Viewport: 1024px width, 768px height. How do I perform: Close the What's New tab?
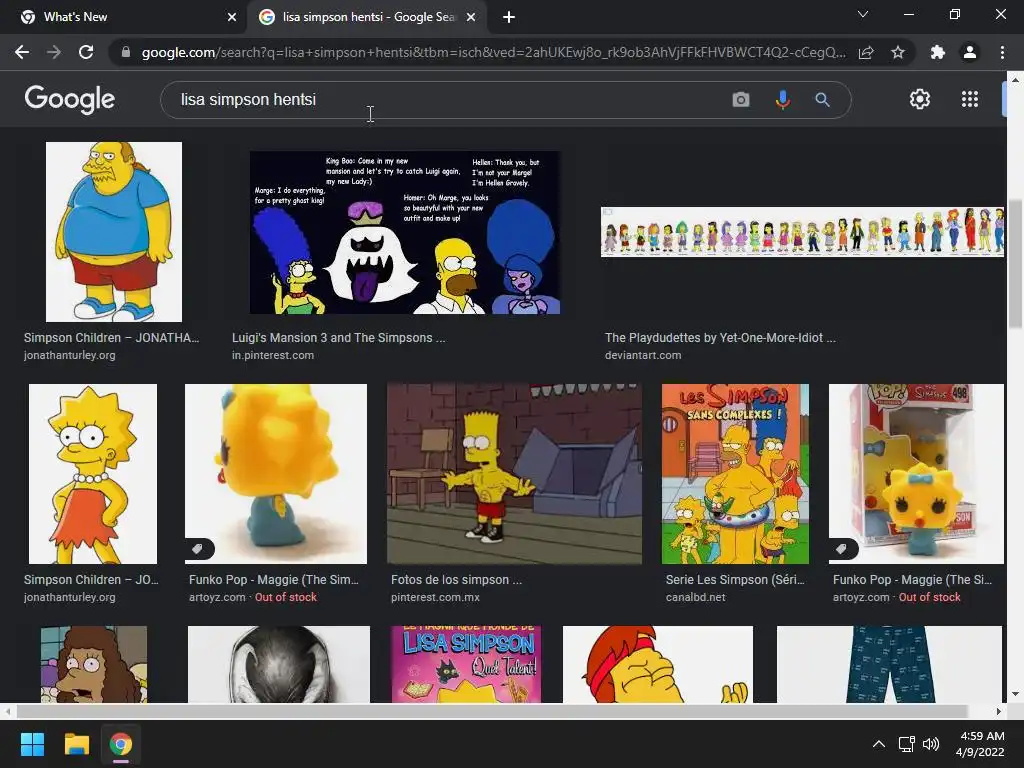pyautogui.click(x=232, y=17)
